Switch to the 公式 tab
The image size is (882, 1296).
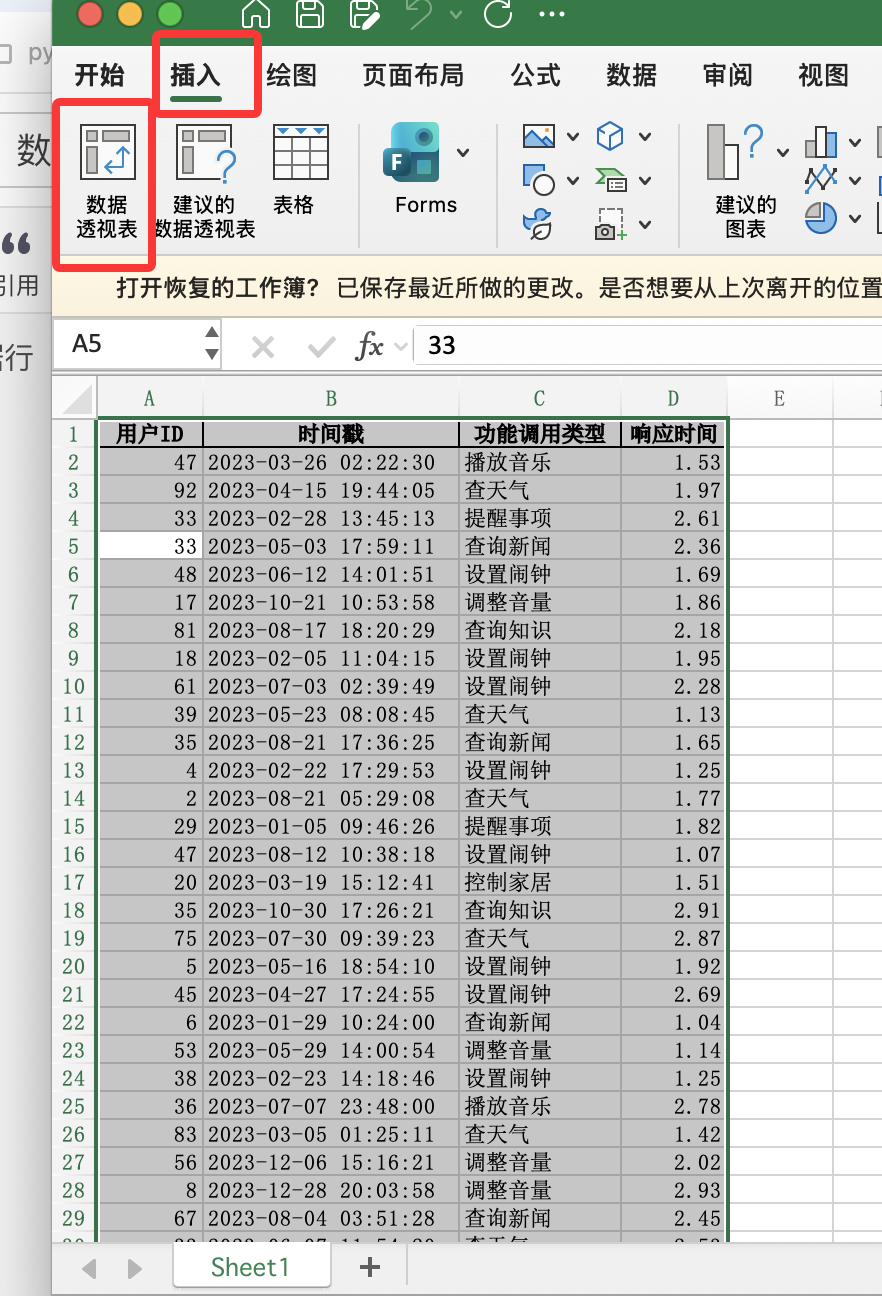pyautogui.click(x=535, y=75)
